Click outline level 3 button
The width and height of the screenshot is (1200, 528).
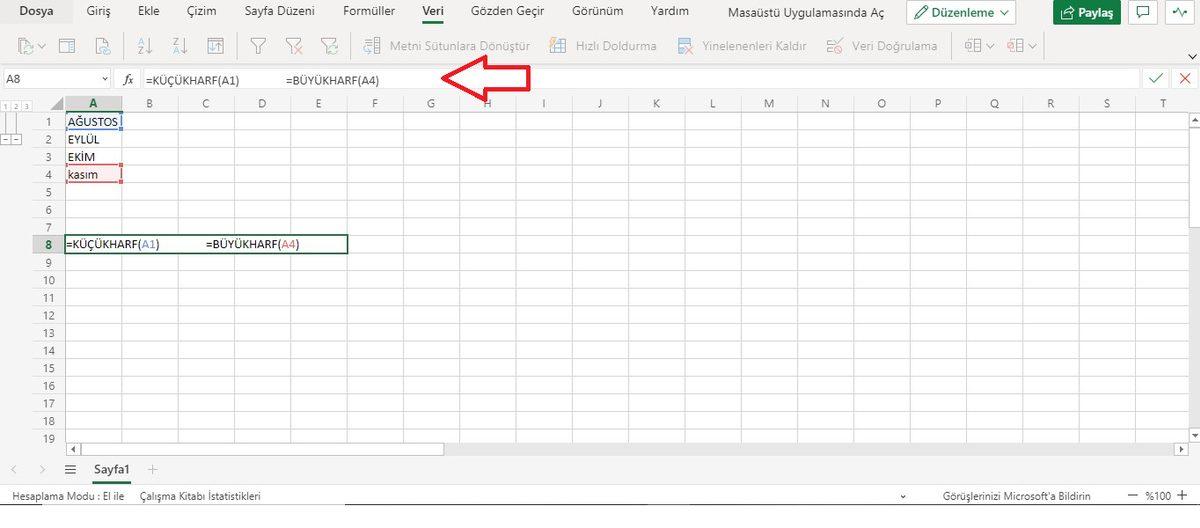point(26,106)
